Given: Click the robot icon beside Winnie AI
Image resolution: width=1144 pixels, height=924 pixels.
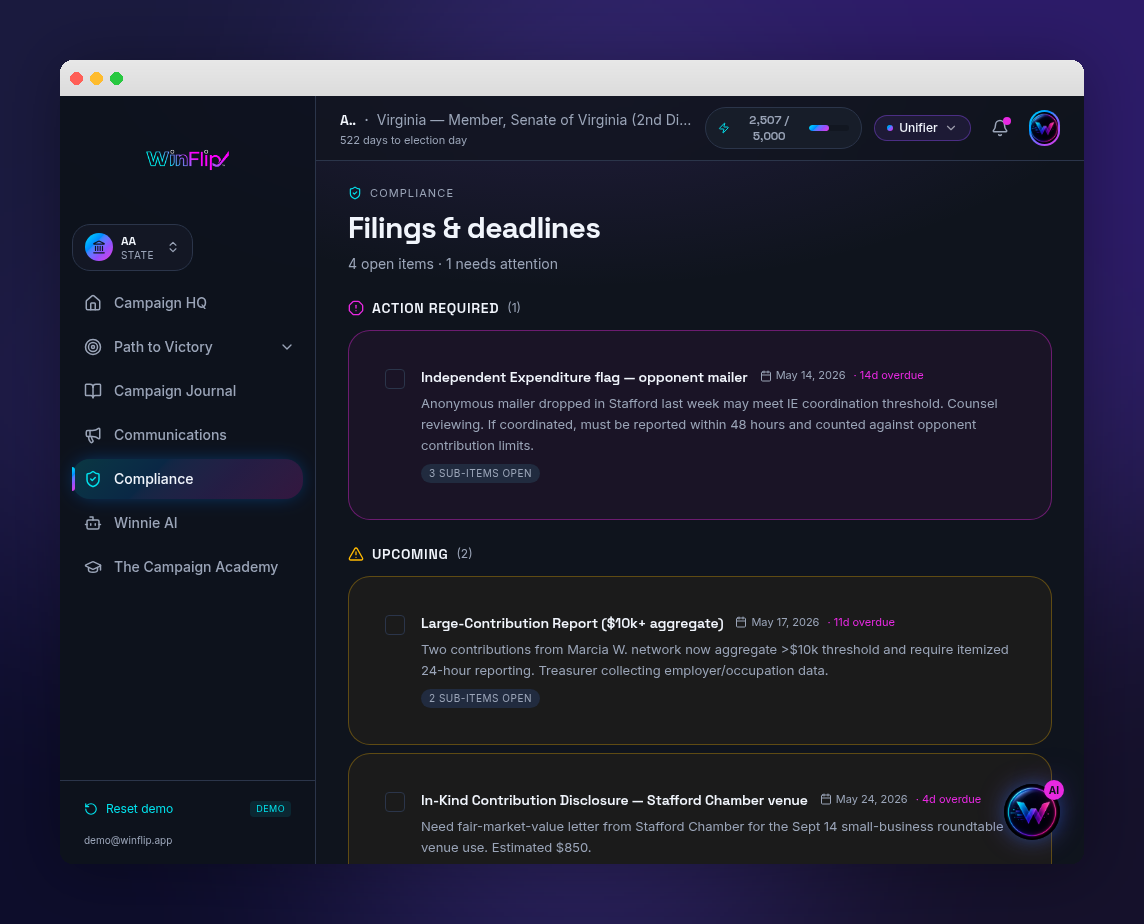Looking at the screenshot, I should tap(93, 523).
